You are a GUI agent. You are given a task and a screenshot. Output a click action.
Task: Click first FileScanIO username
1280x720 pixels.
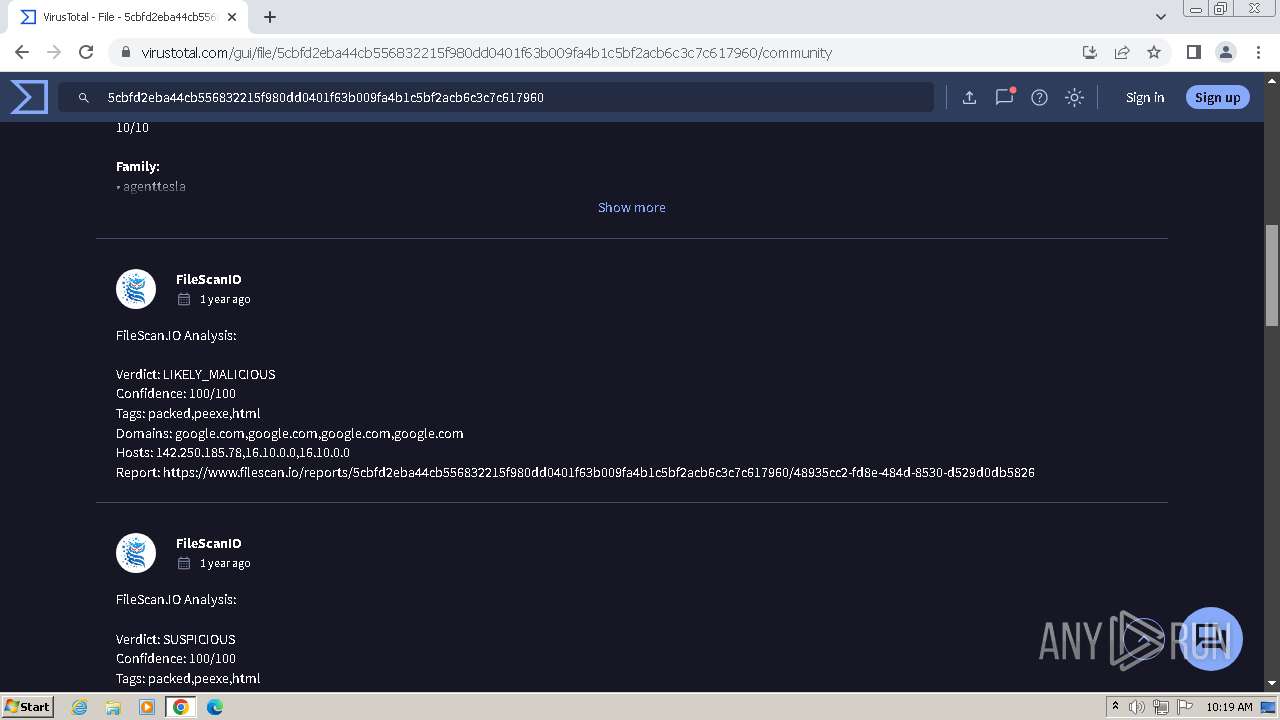(208, 279)
